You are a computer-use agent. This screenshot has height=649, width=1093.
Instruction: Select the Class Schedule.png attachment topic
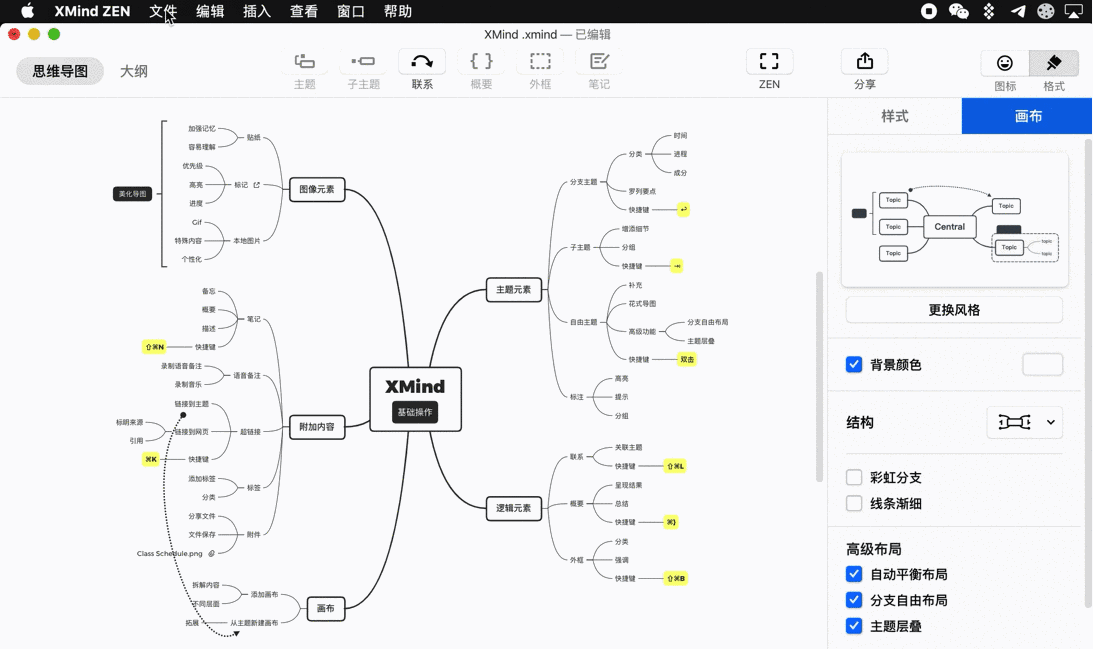pos(169,553)
